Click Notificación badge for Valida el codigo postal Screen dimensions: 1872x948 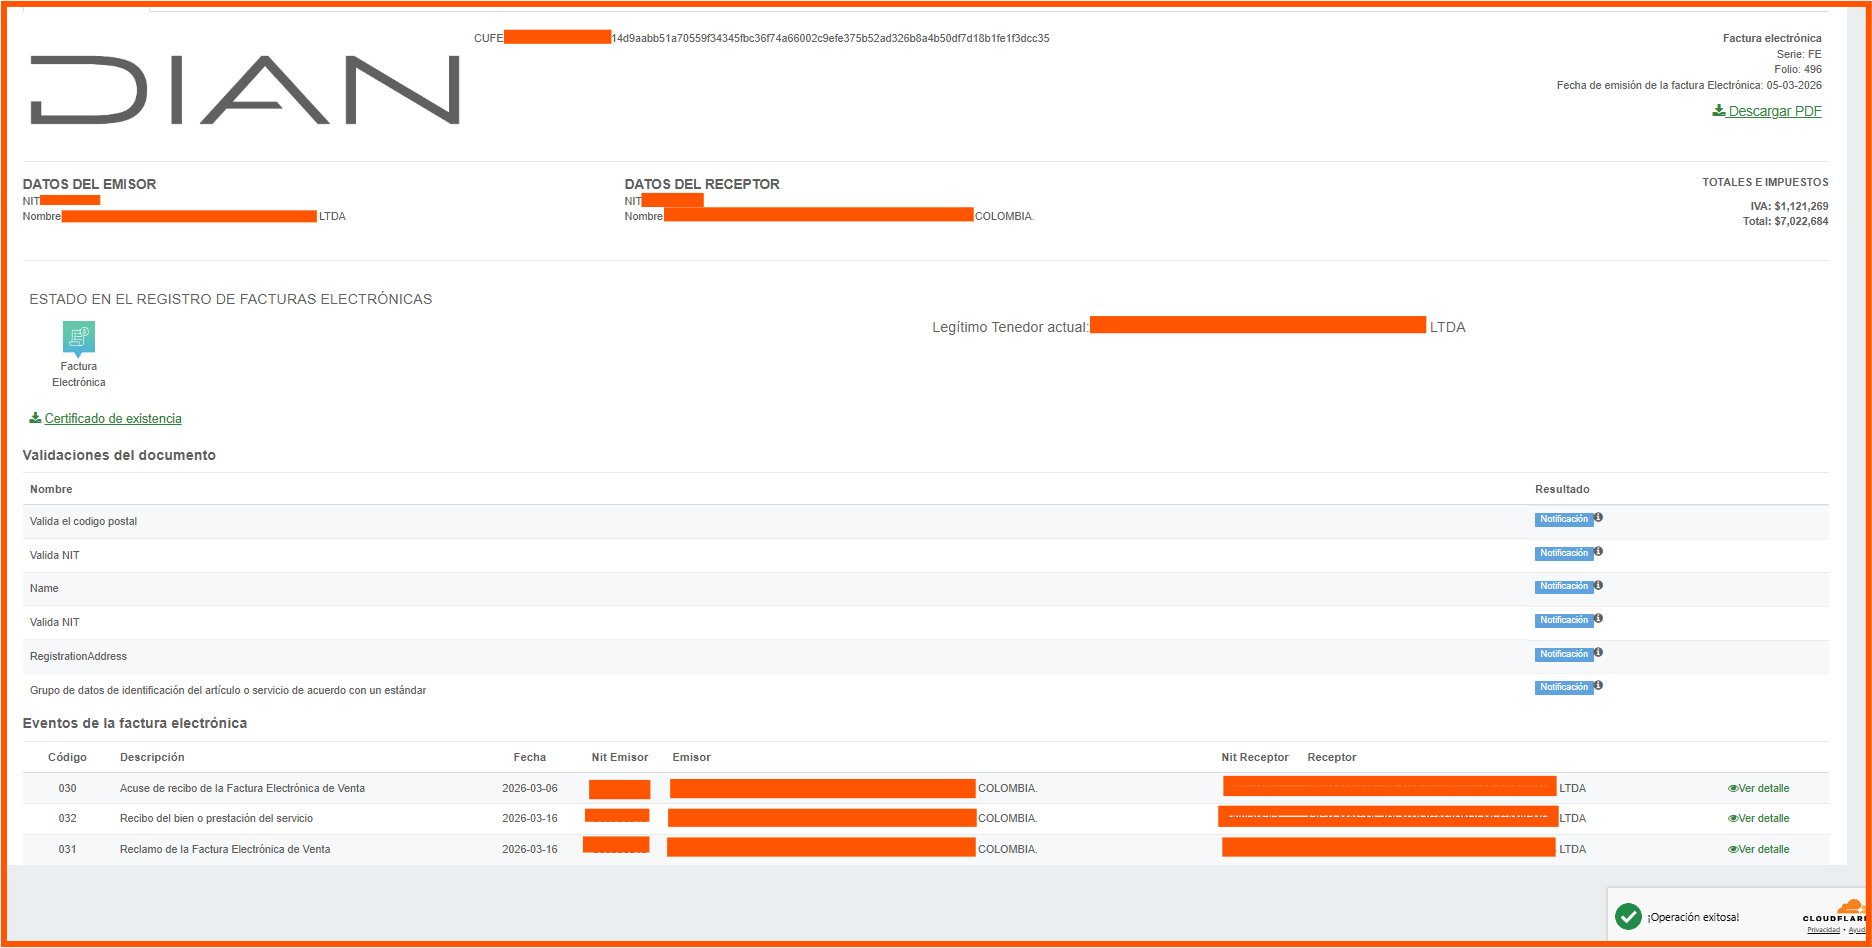1564,520
